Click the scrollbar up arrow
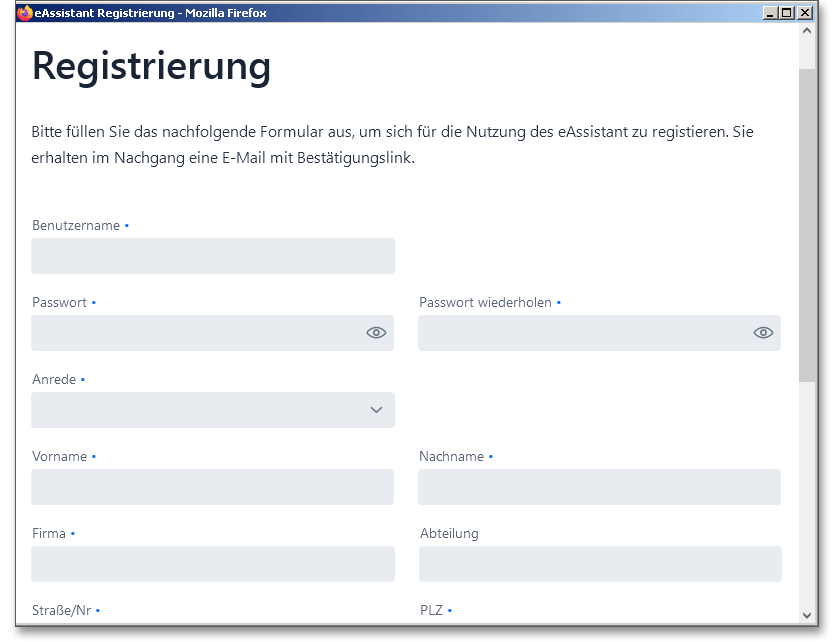Screen dimensions: 834x642 pyautogui.click(x=807, y=31)
